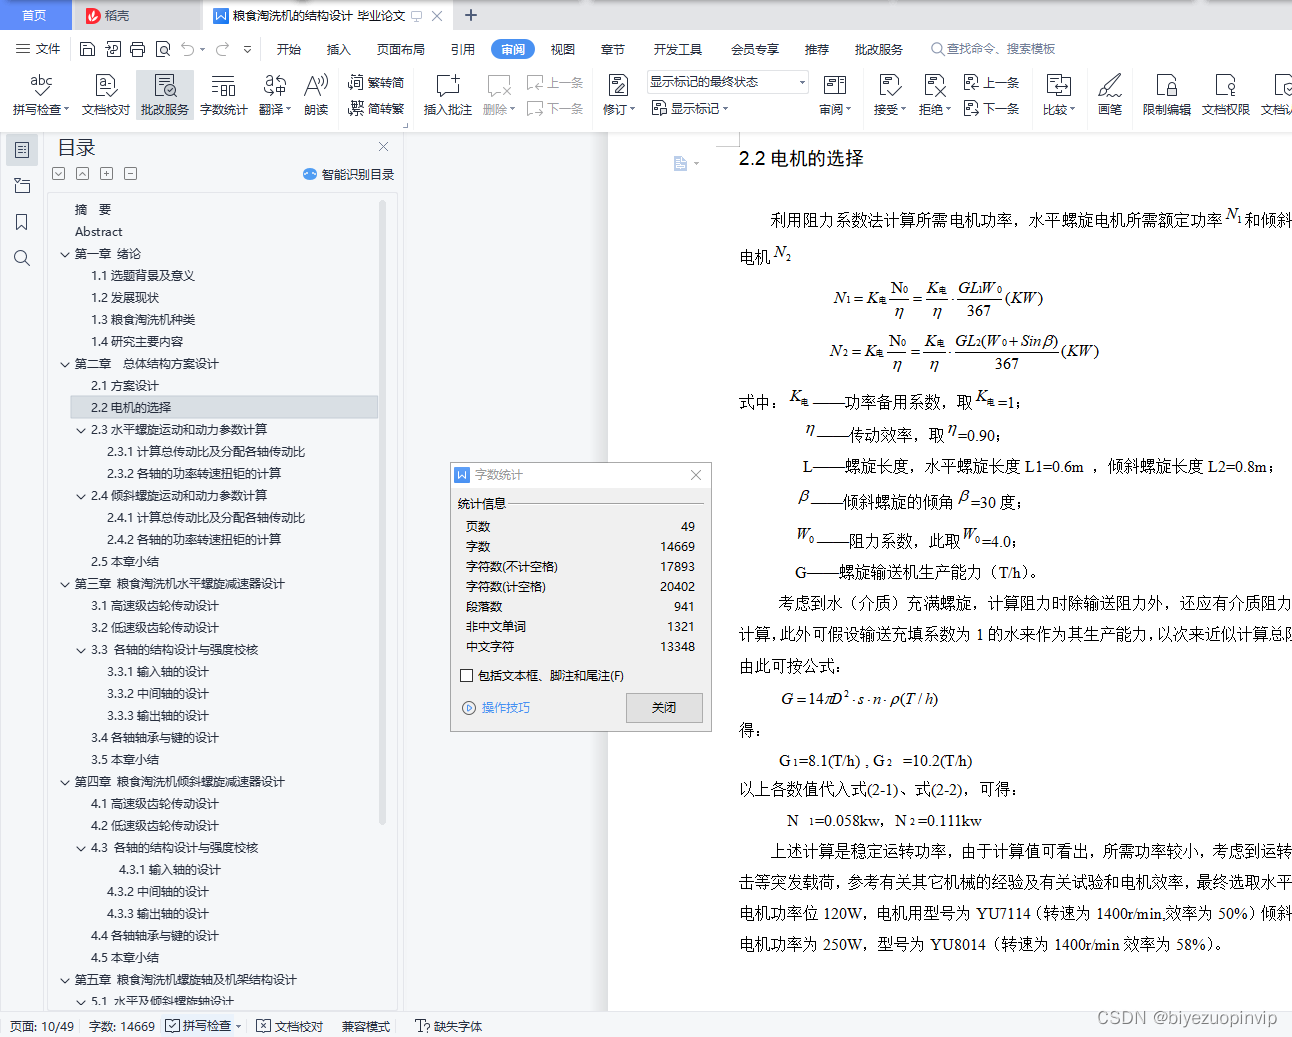Collapse the 第四章 倾斜螺旋减速器设计 node
The height and width of the screenshot is (1037, 1292).
(x=65, y=782)
